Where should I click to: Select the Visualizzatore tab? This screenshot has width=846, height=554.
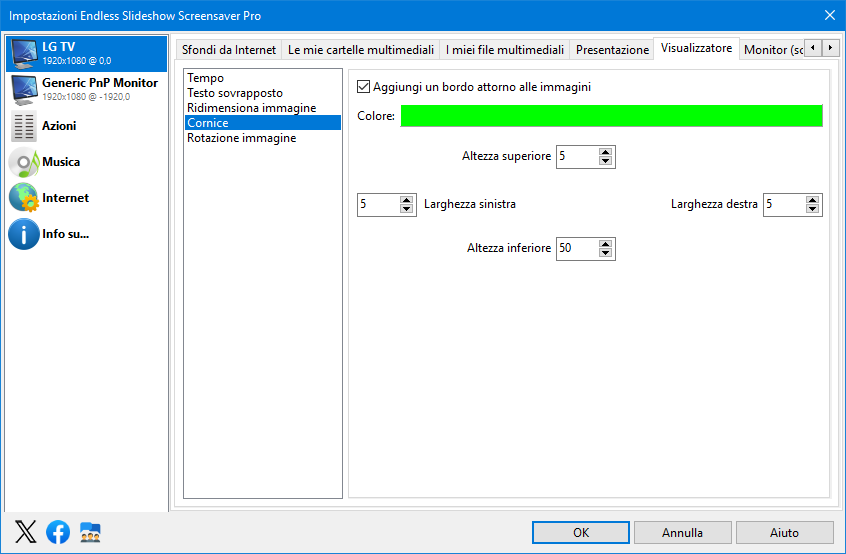[697, 48]
